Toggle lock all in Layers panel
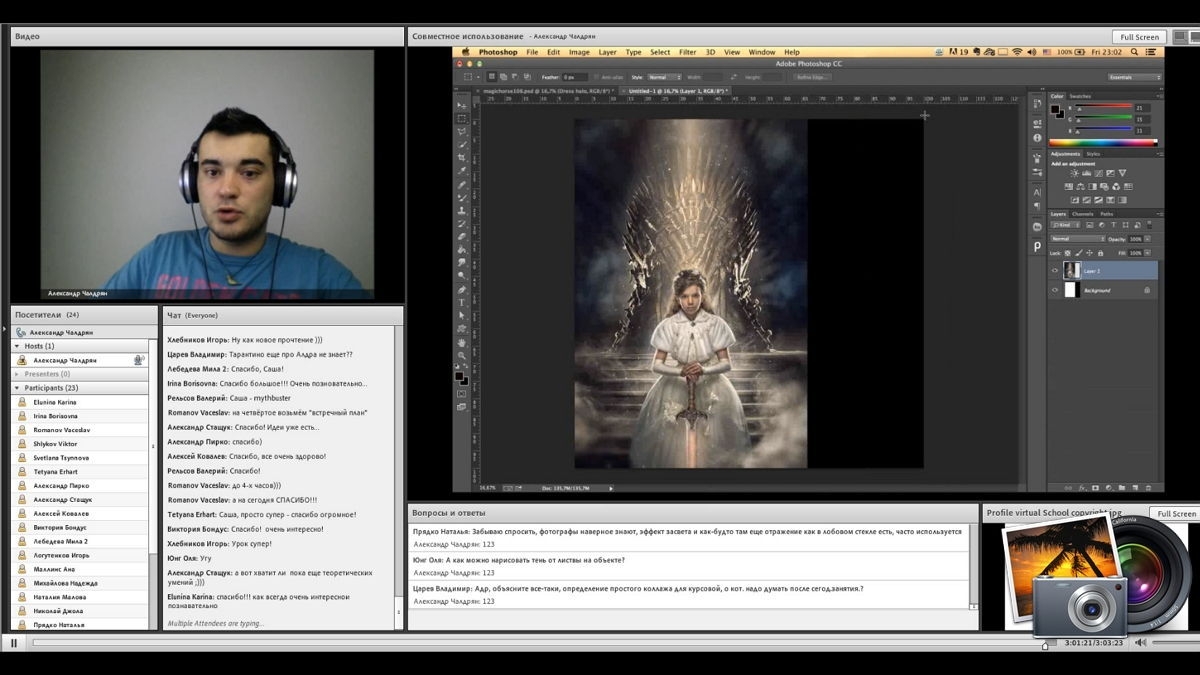 (1101, 253)
